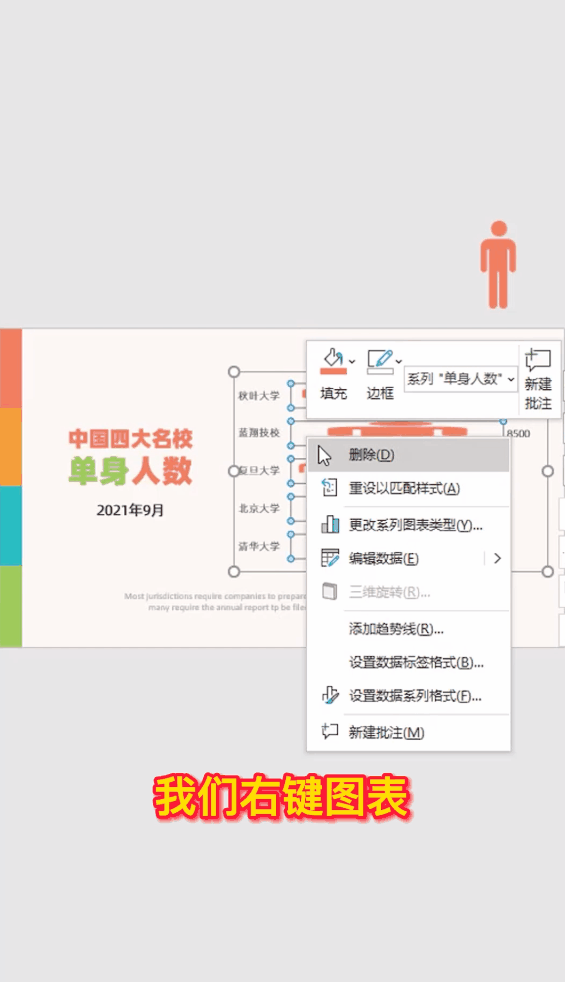
Task: Choose 新建批注(M) in the context menu
Action: point(409,733)
